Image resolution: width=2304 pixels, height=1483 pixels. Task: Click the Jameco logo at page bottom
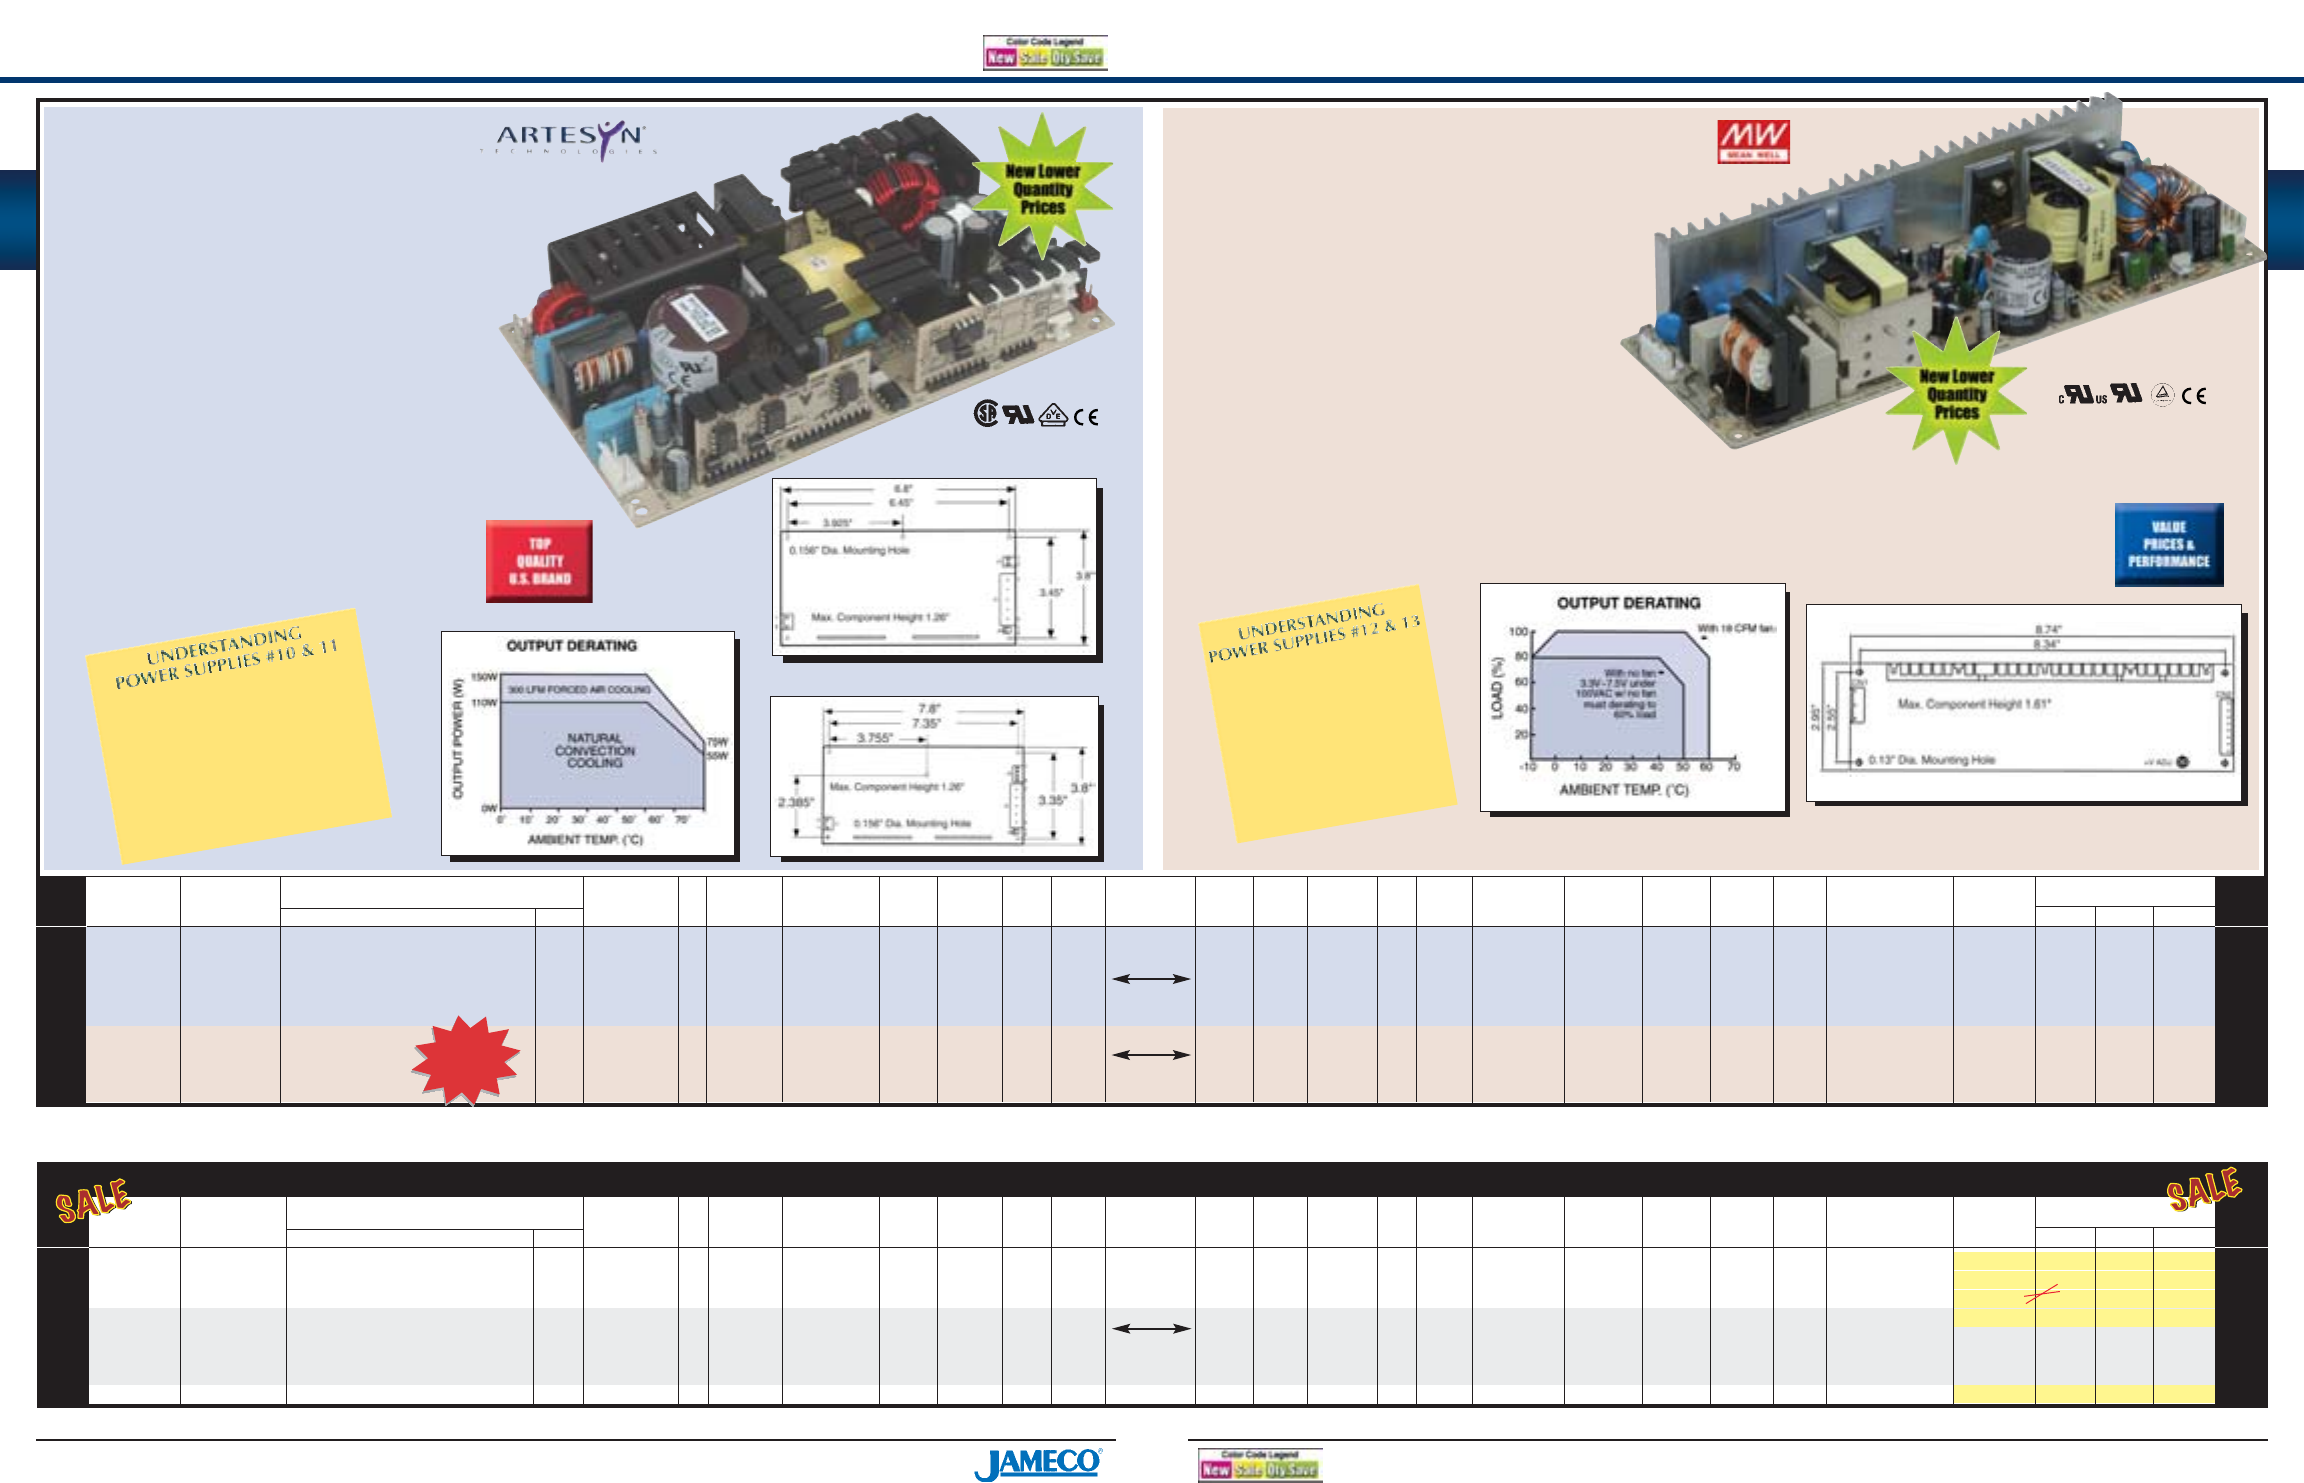tap(1038, 1463)
